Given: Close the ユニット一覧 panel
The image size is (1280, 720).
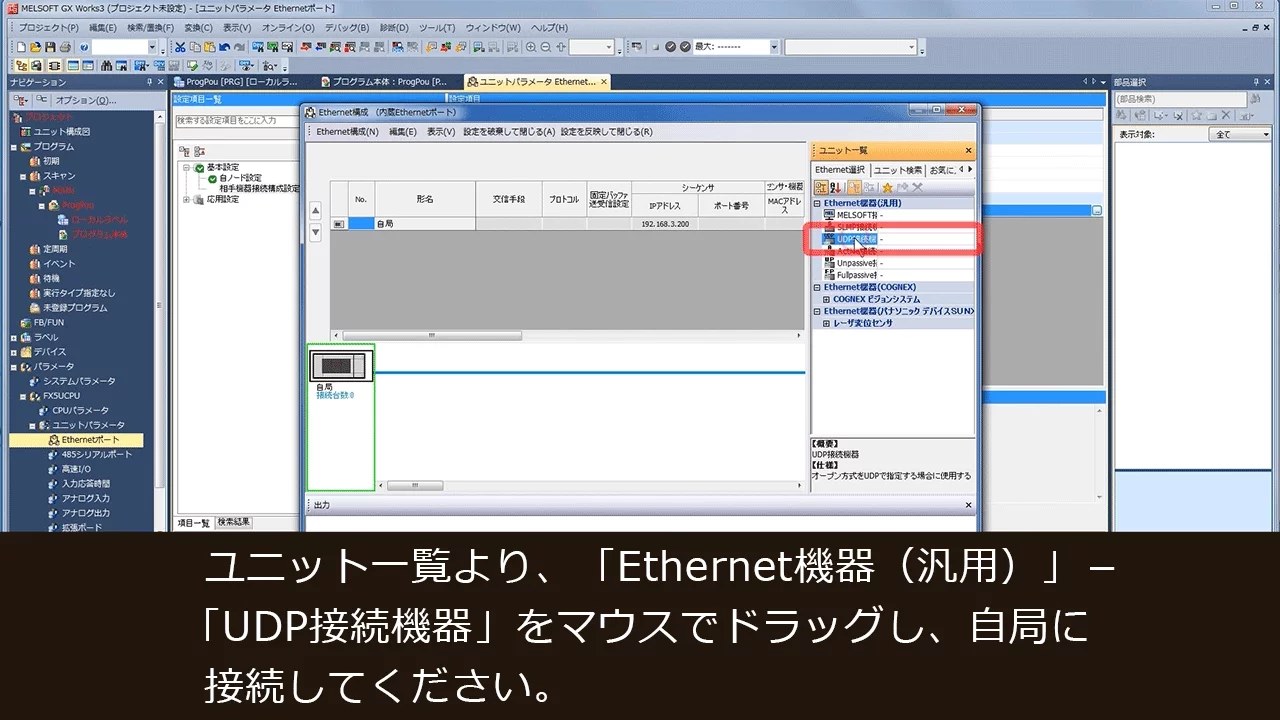Looking at the screenshot, I should (x=968, y=150).
